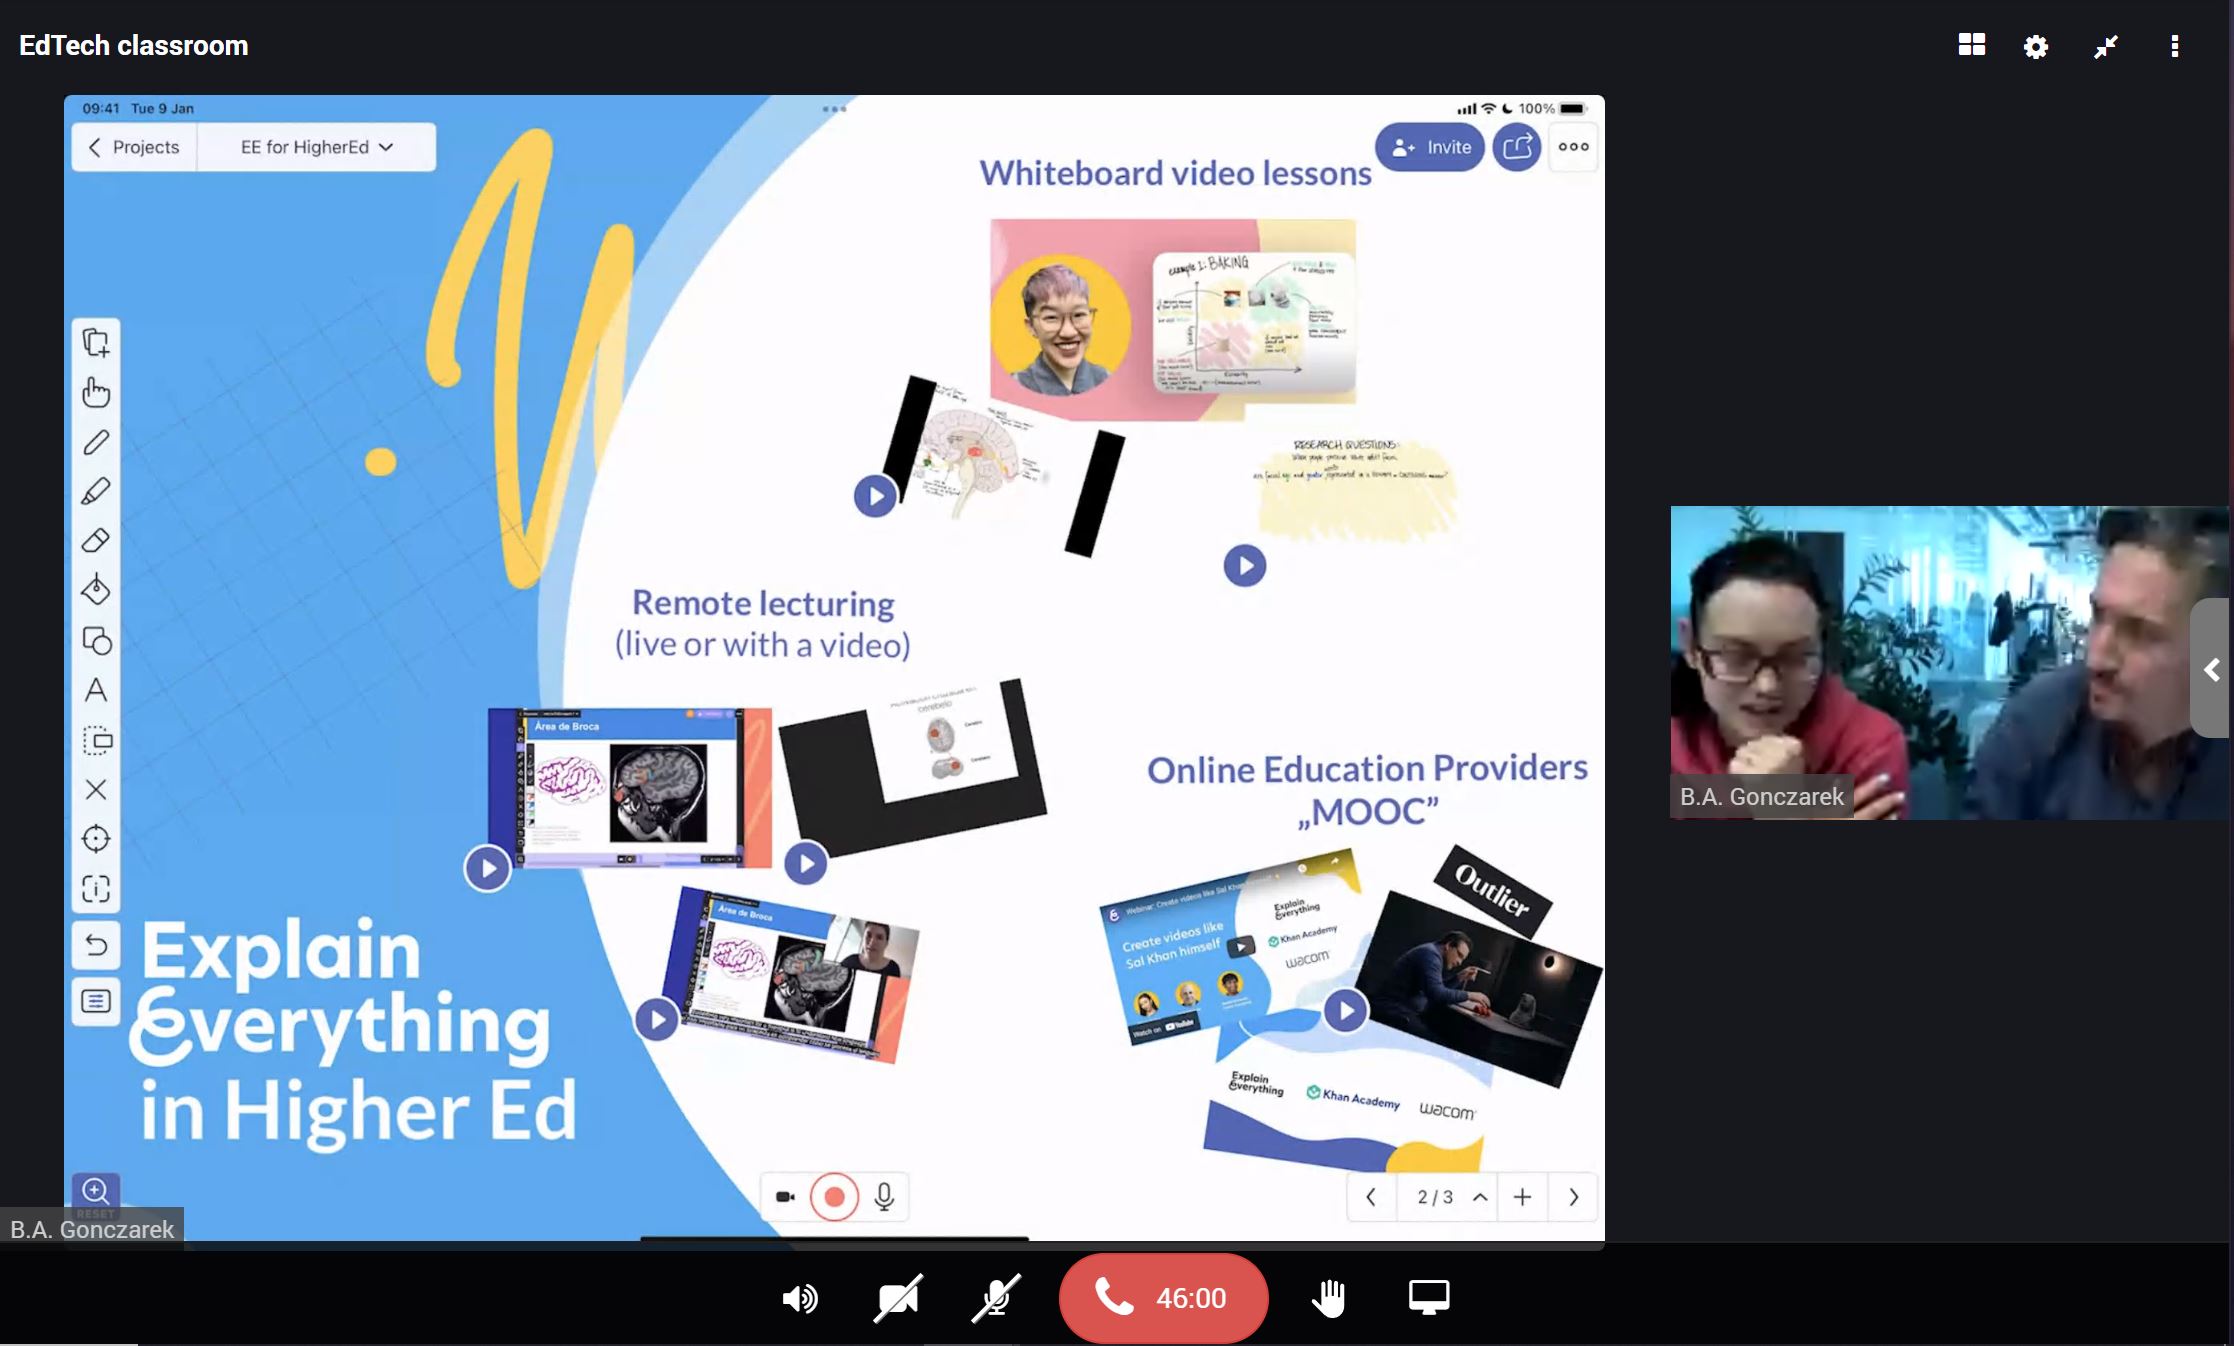The image size is (2234, 1346).
Task: Switch to grid layout view
Action: click(x=1971, y=45)
